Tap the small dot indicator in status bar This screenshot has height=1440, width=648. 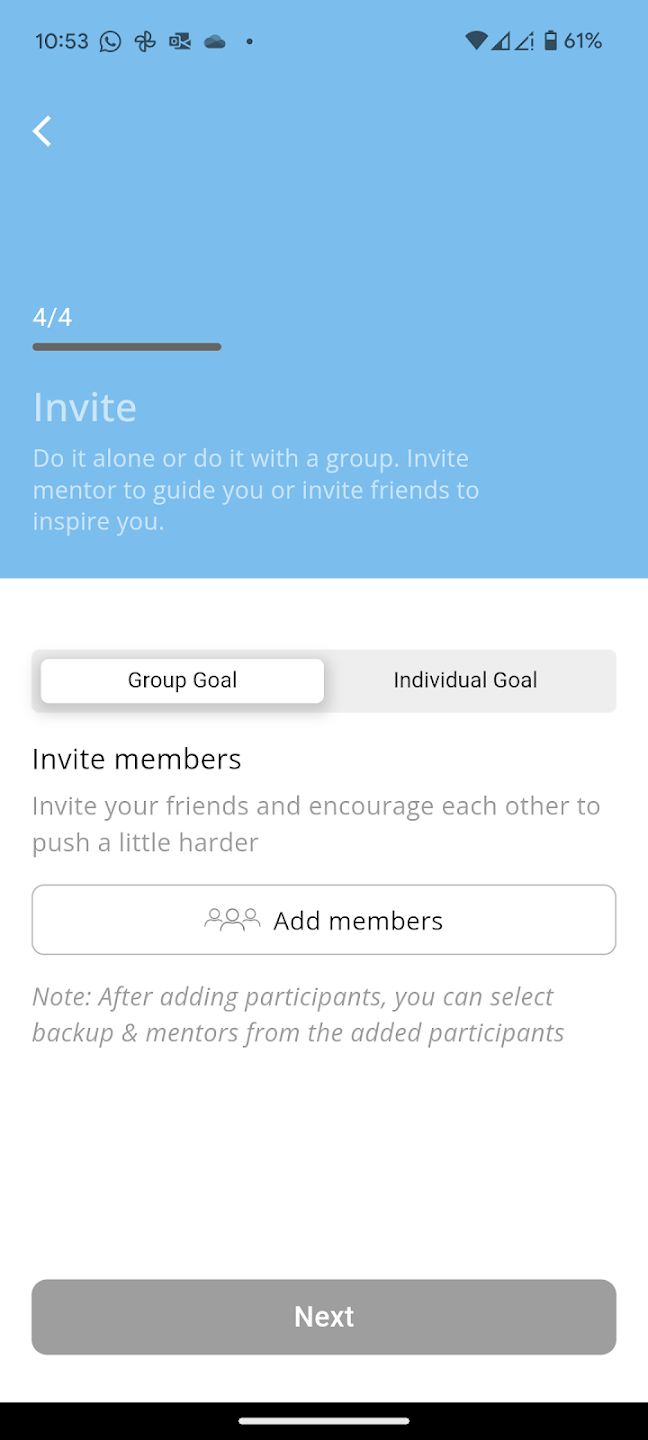click(249, 41)
